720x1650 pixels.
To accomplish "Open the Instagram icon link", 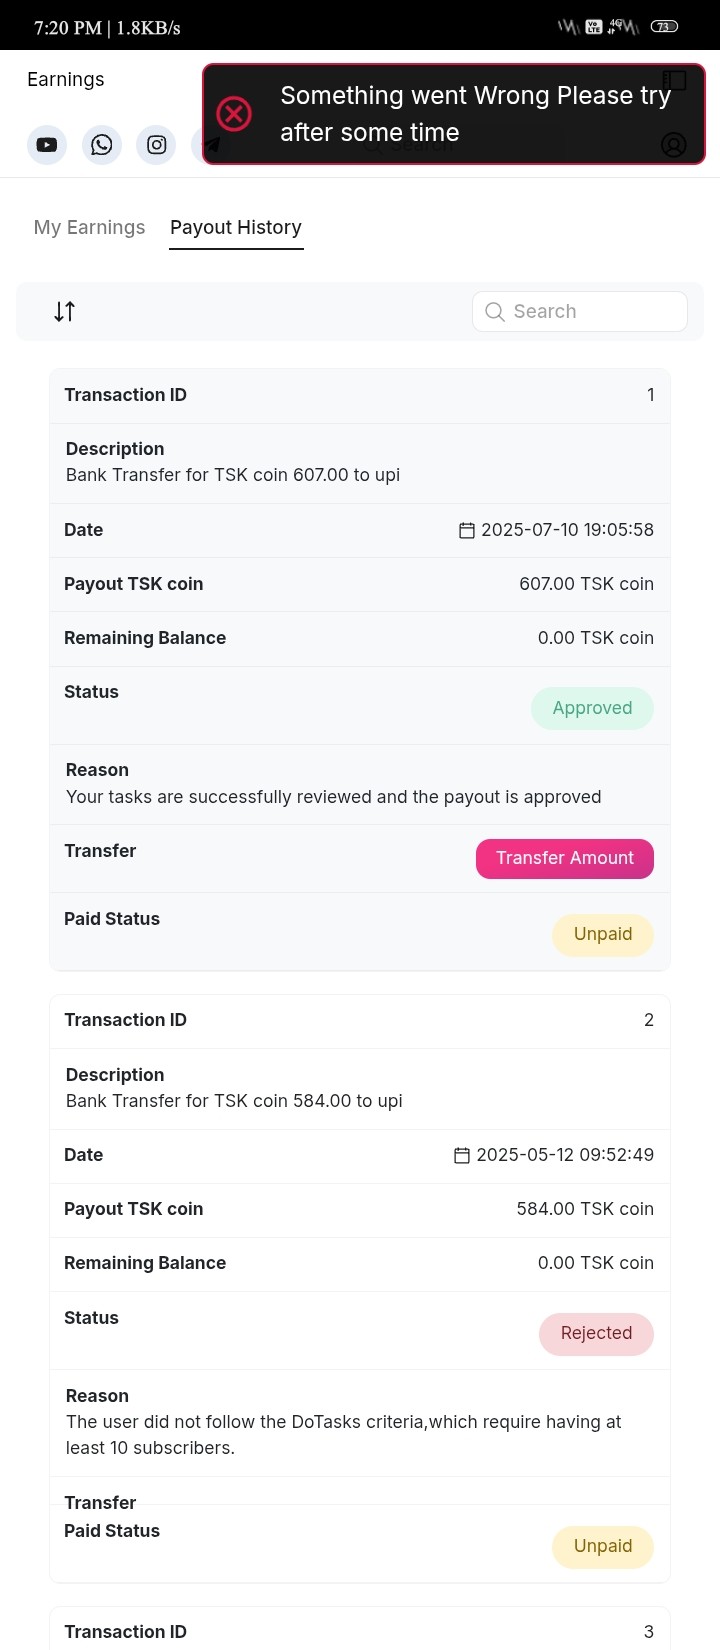I will (157, 145).
